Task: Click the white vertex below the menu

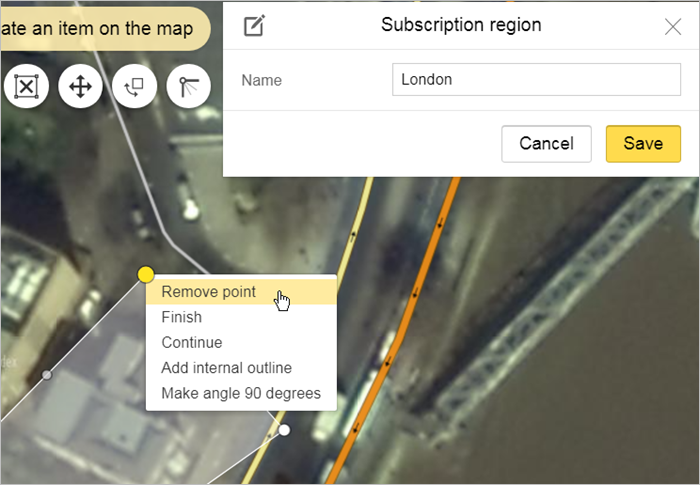Action: (x=284, y=430)
